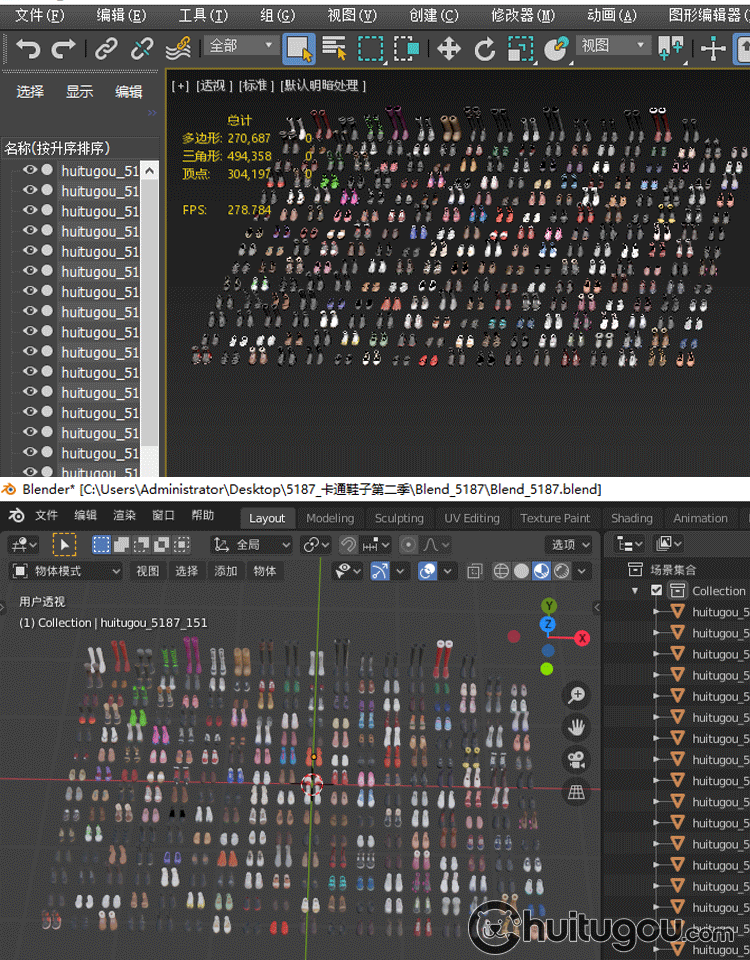Toggle the X-ray icon in Blender header
This screenshot has height=960, width=750.
pos(474,572)
